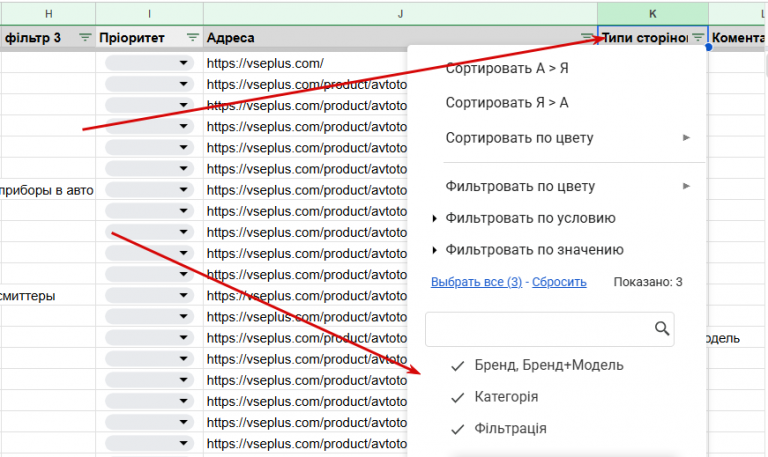Click the Сбросить link

click(559, 282)
